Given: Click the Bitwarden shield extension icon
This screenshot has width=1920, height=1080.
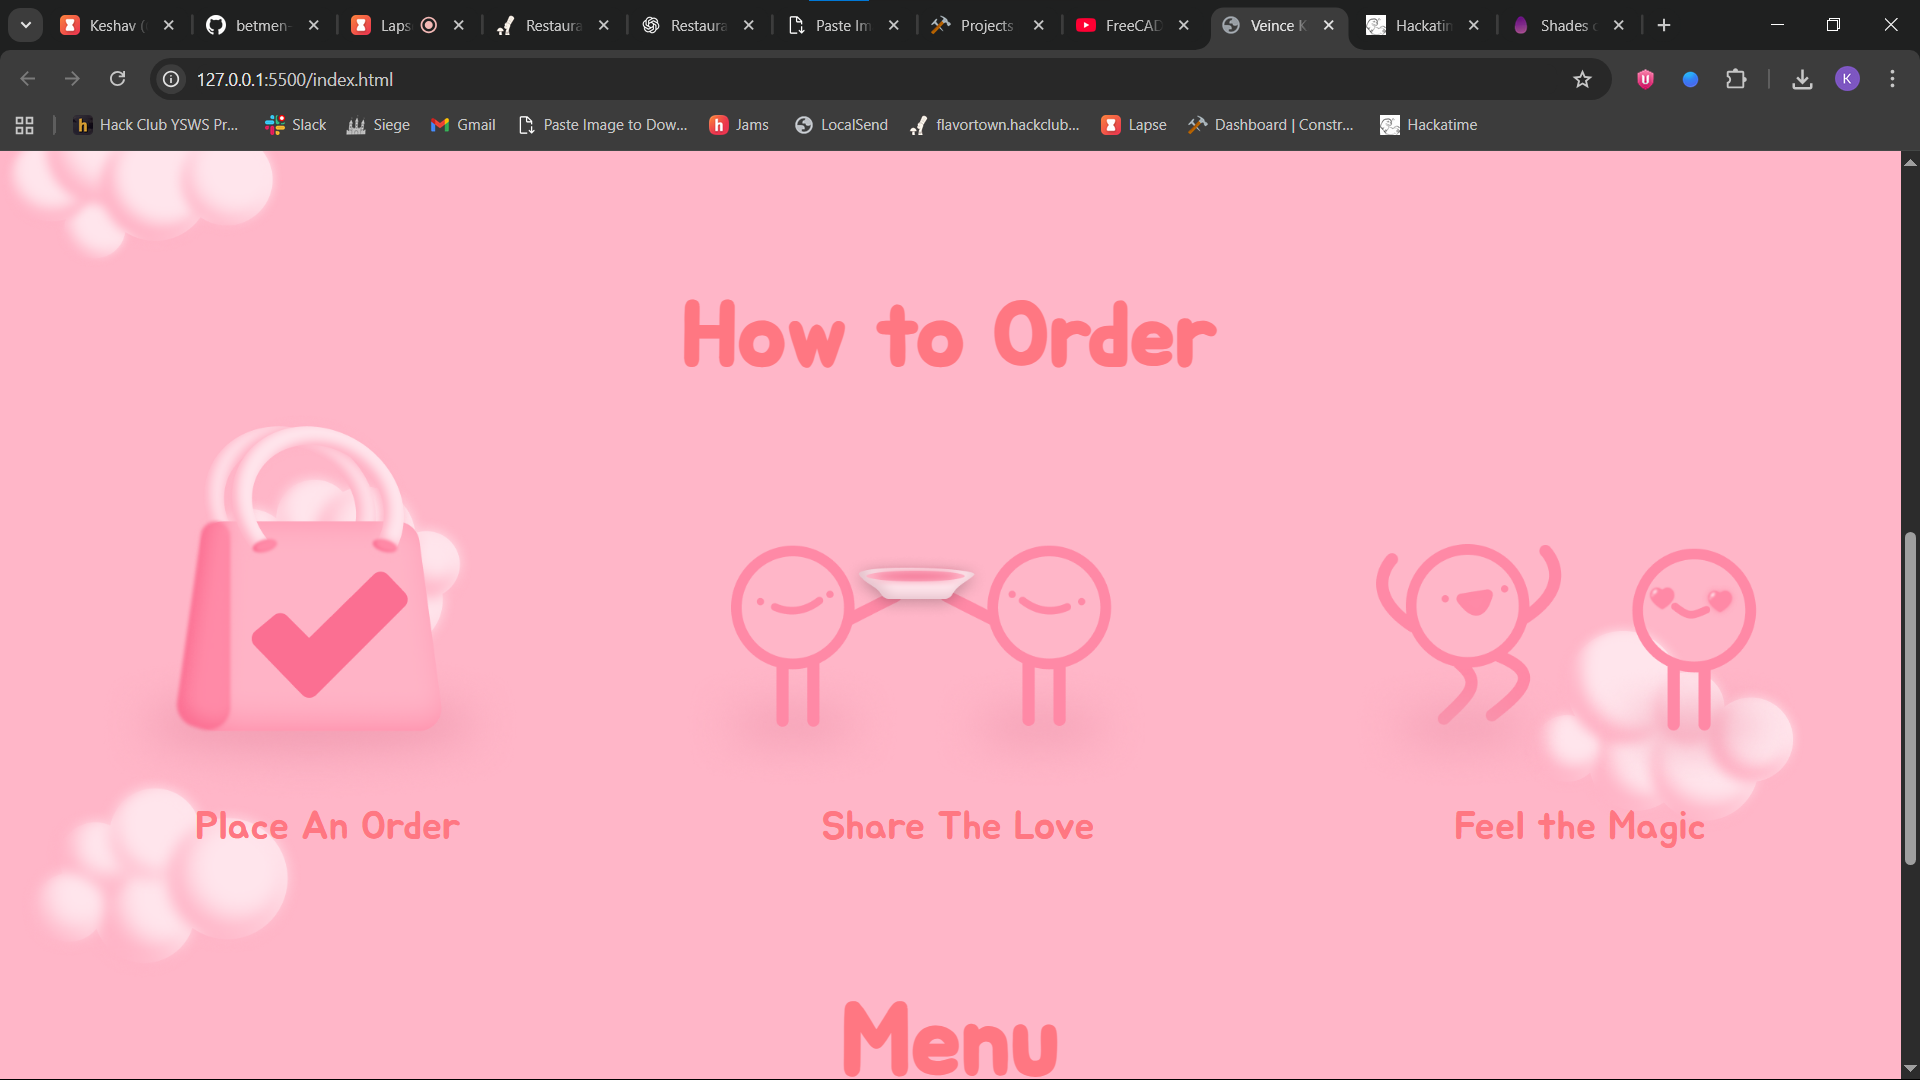Looking at the screenshot, I should pos(1645,79).
